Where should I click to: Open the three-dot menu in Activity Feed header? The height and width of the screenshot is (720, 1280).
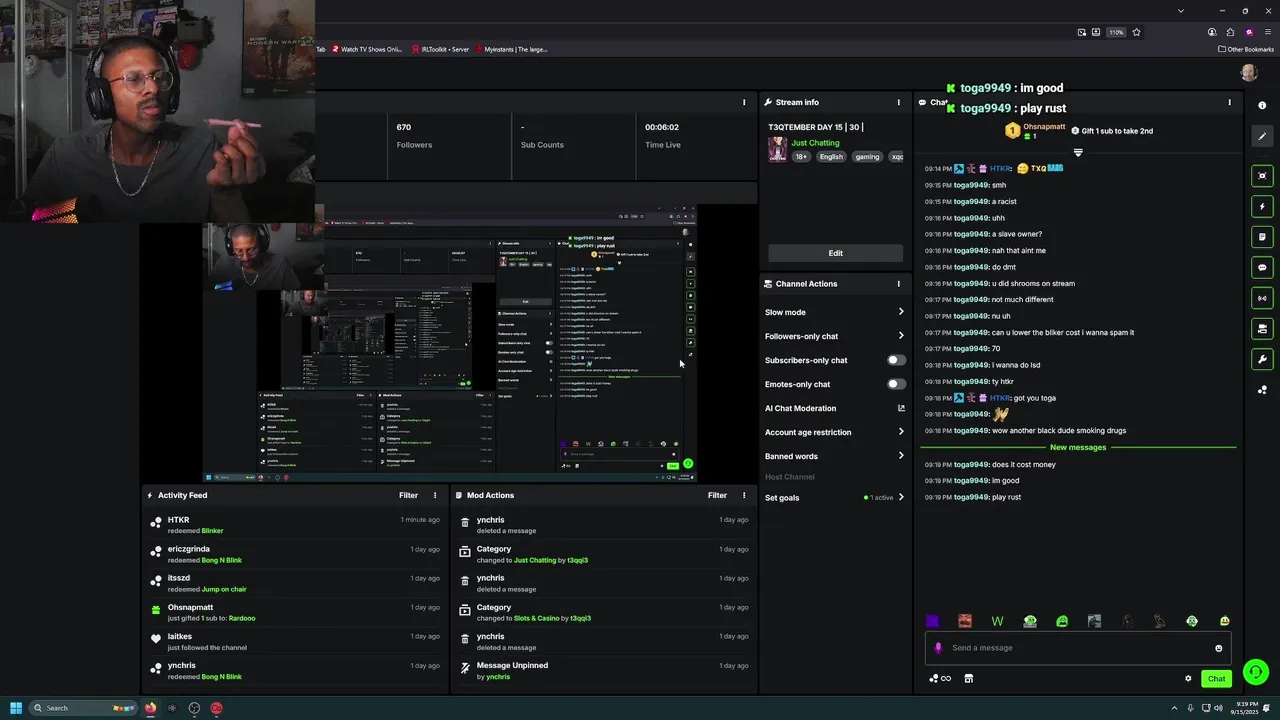[x=434, y=495]
